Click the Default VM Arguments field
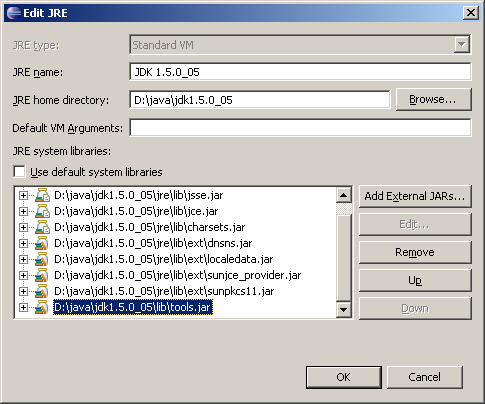Screen dimensions: 485x404 pyautogui.click(x=300, y=128)
